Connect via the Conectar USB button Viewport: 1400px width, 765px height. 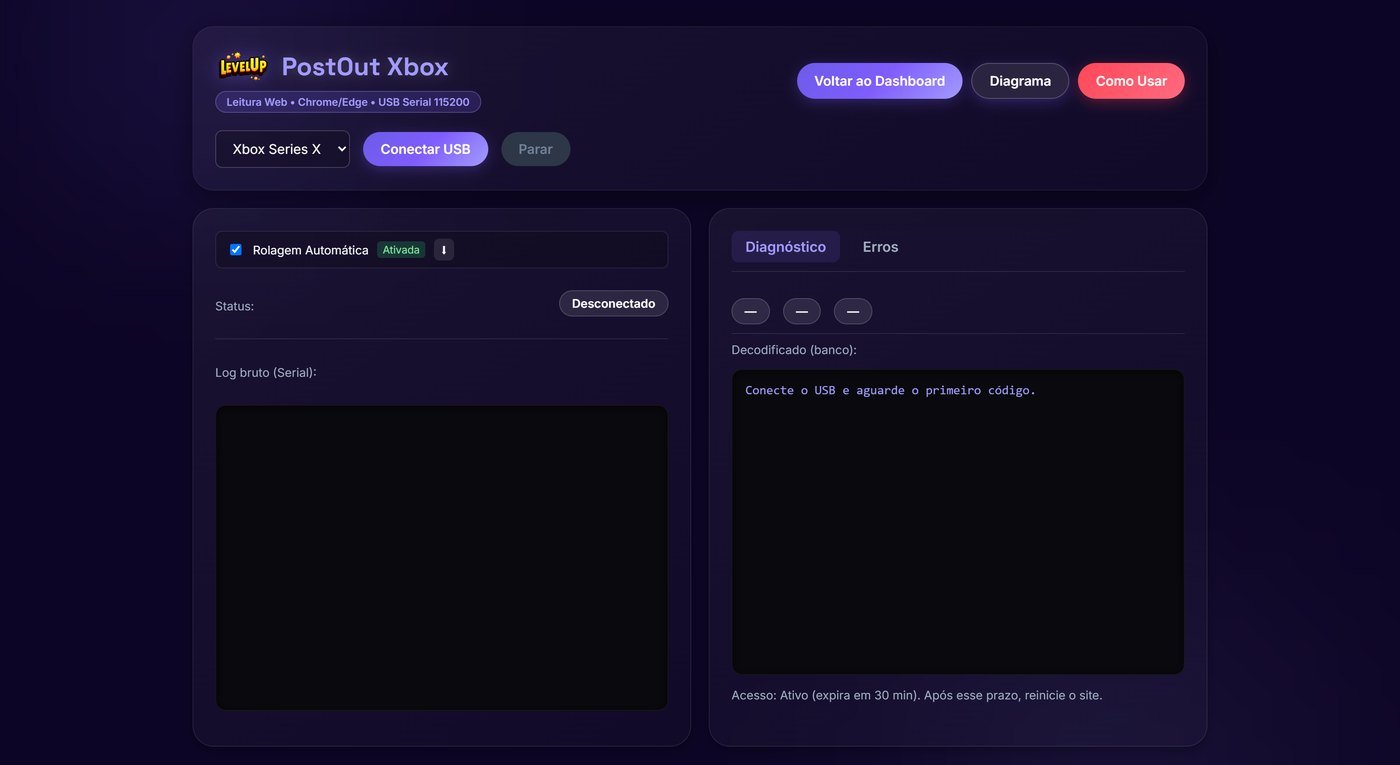tap(425, 149)
